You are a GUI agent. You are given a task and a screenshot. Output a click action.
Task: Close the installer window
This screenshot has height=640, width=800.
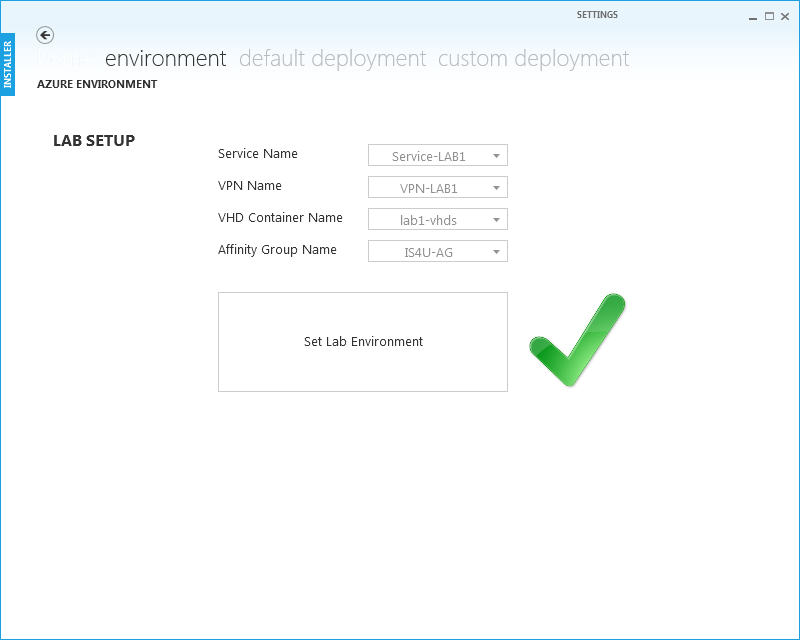[x=785, y=16]
